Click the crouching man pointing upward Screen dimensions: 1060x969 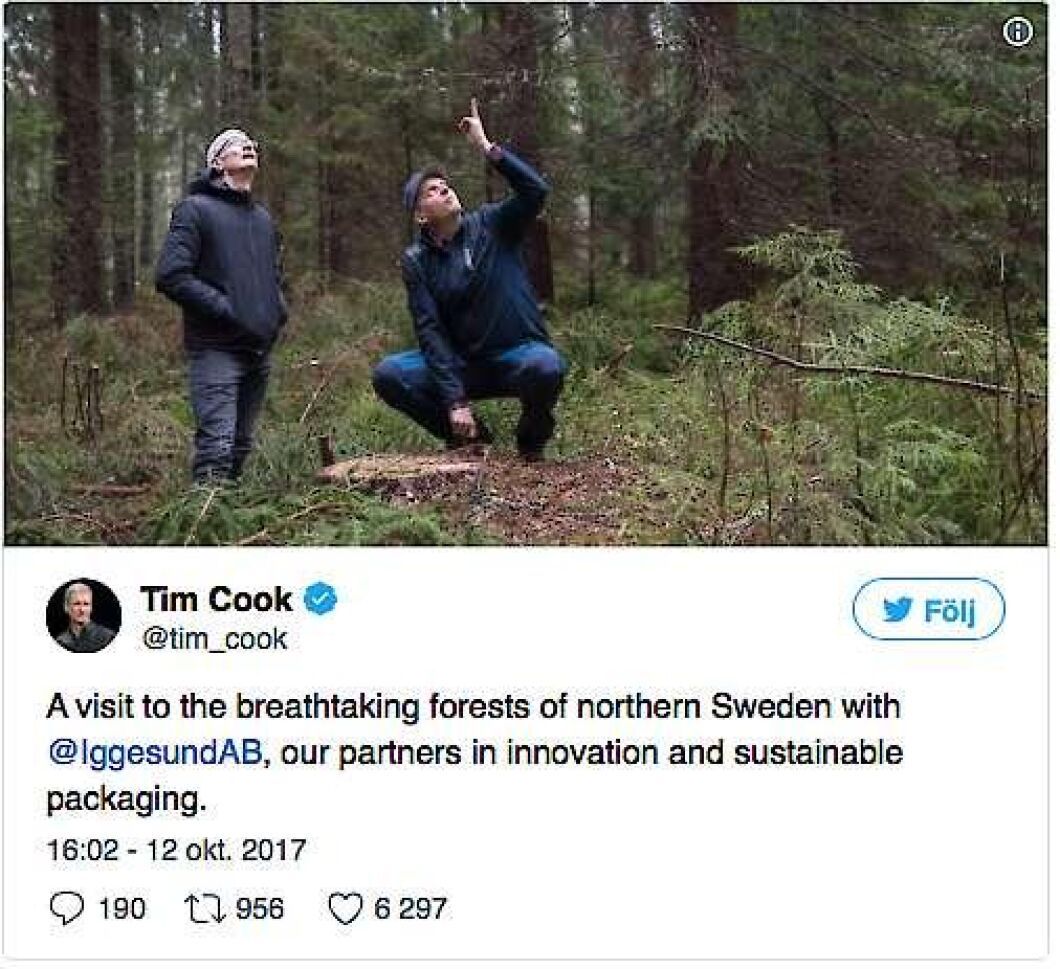(x=476, y=300)
